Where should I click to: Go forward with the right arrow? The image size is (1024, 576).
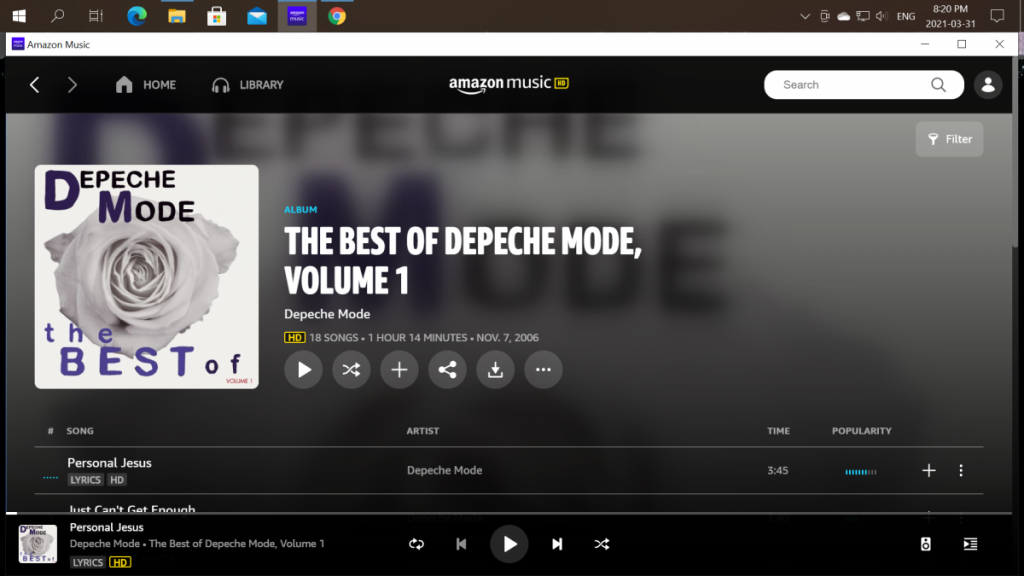72,85
